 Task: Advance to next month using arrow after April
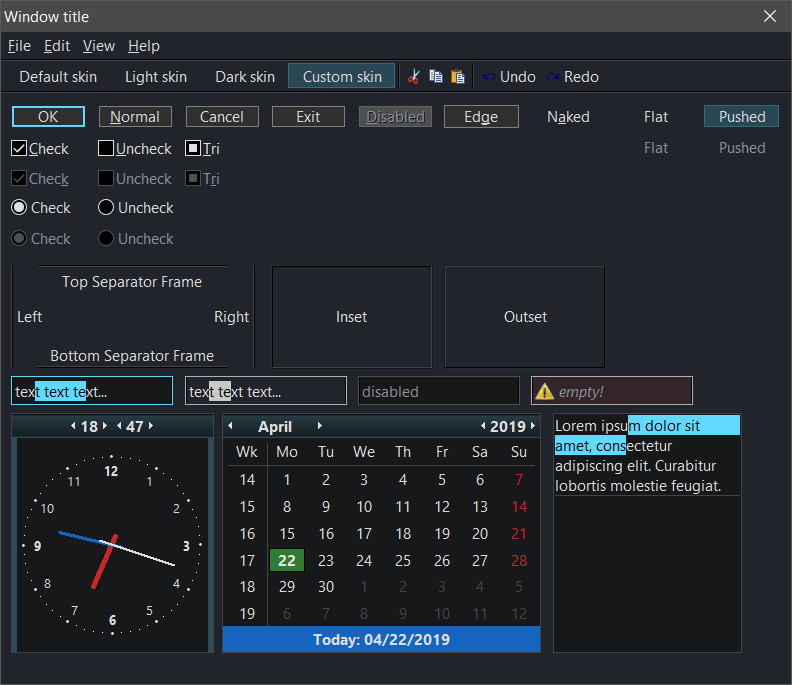coord(320,426)
